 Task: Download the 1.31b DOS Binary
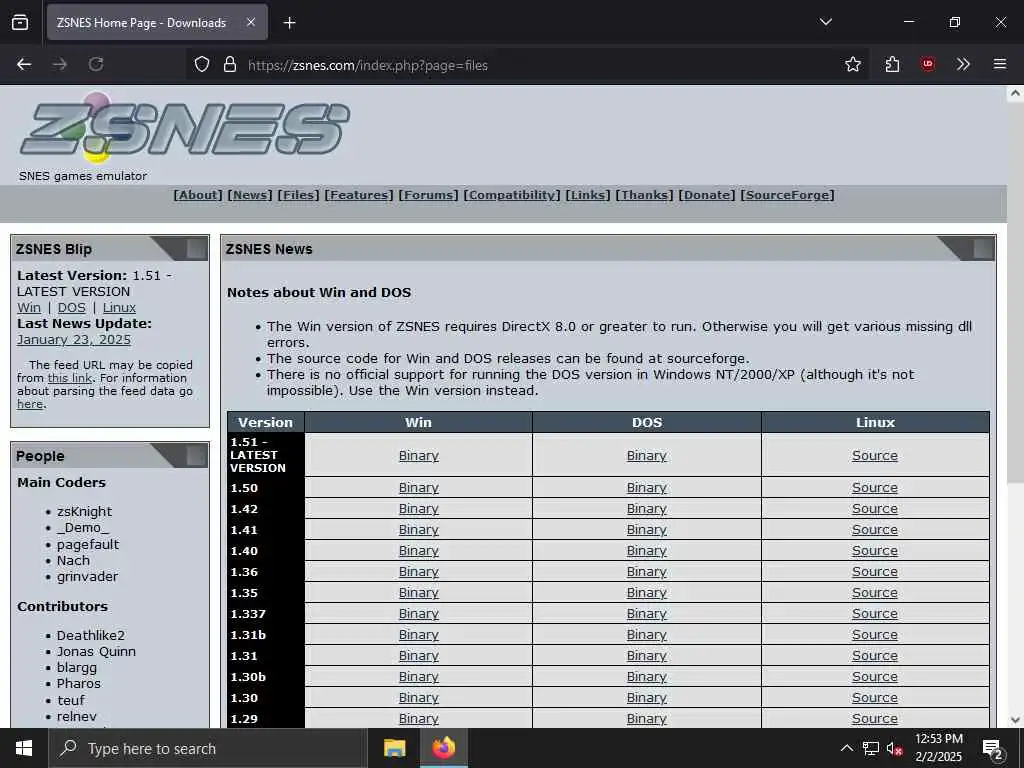click(x=647, y=635)
